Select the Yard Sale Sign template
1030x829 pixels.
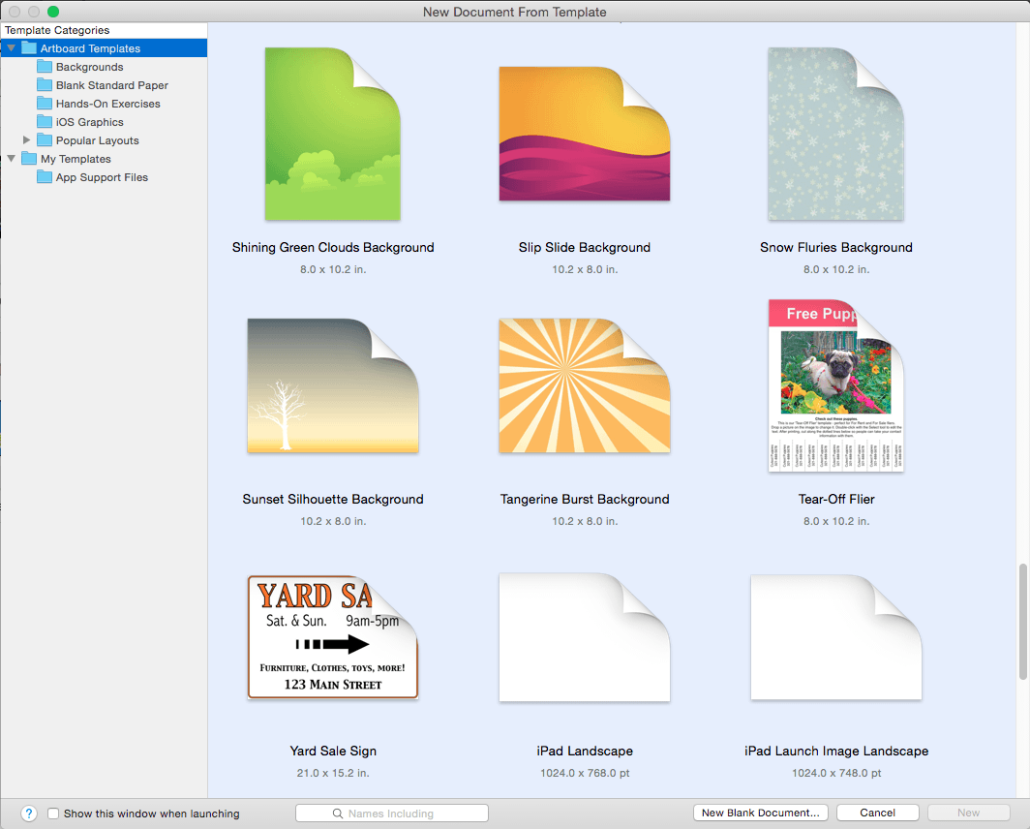[x=332, y=637]
